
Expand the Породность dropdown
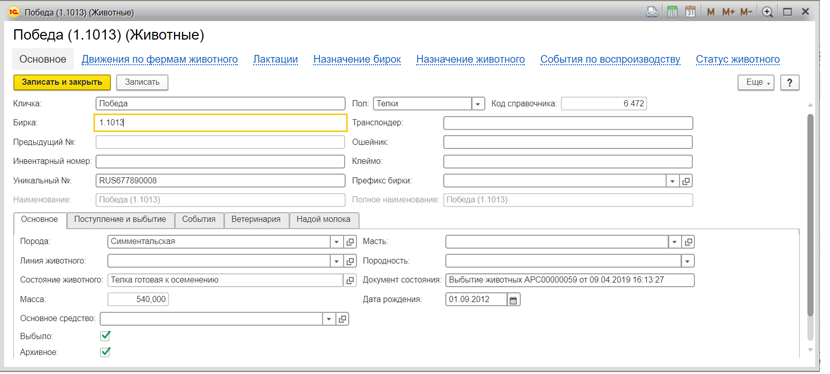[688, 261]
